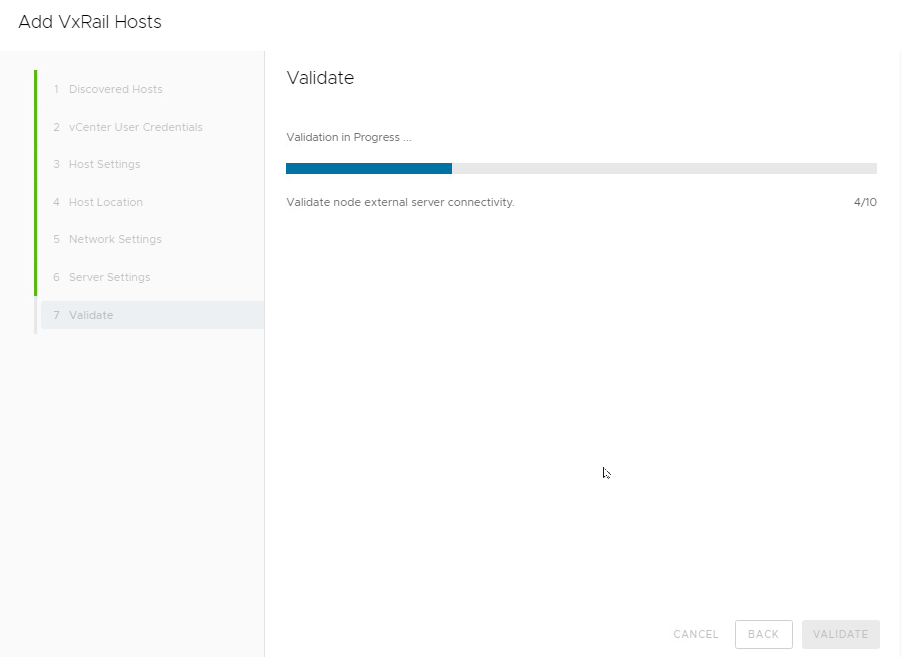Open the Host Location step
Viewport: 902px width, 657px height.
(x=98, y=202)
